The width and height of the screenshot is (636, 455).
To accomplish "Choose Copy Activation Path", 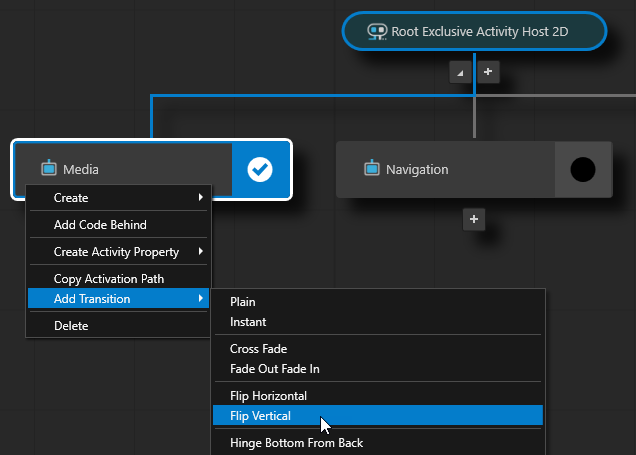I will pyautogui.click(x=118, y=279).
